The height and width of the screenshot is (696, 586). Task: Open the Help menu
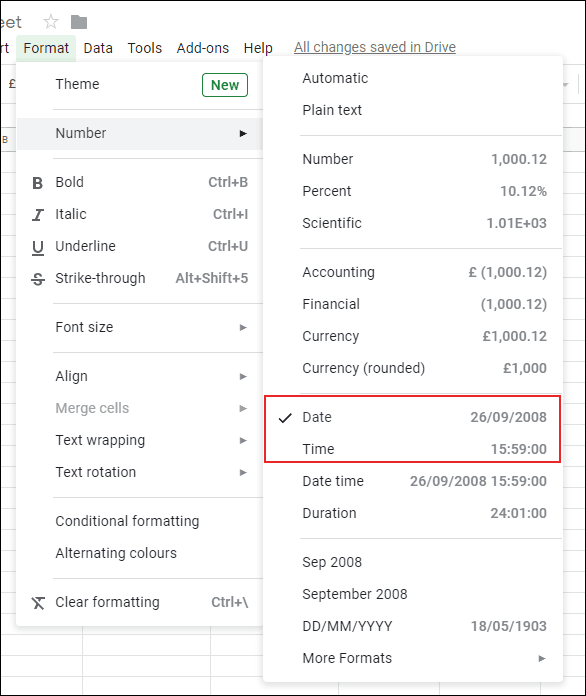(258, 48)
